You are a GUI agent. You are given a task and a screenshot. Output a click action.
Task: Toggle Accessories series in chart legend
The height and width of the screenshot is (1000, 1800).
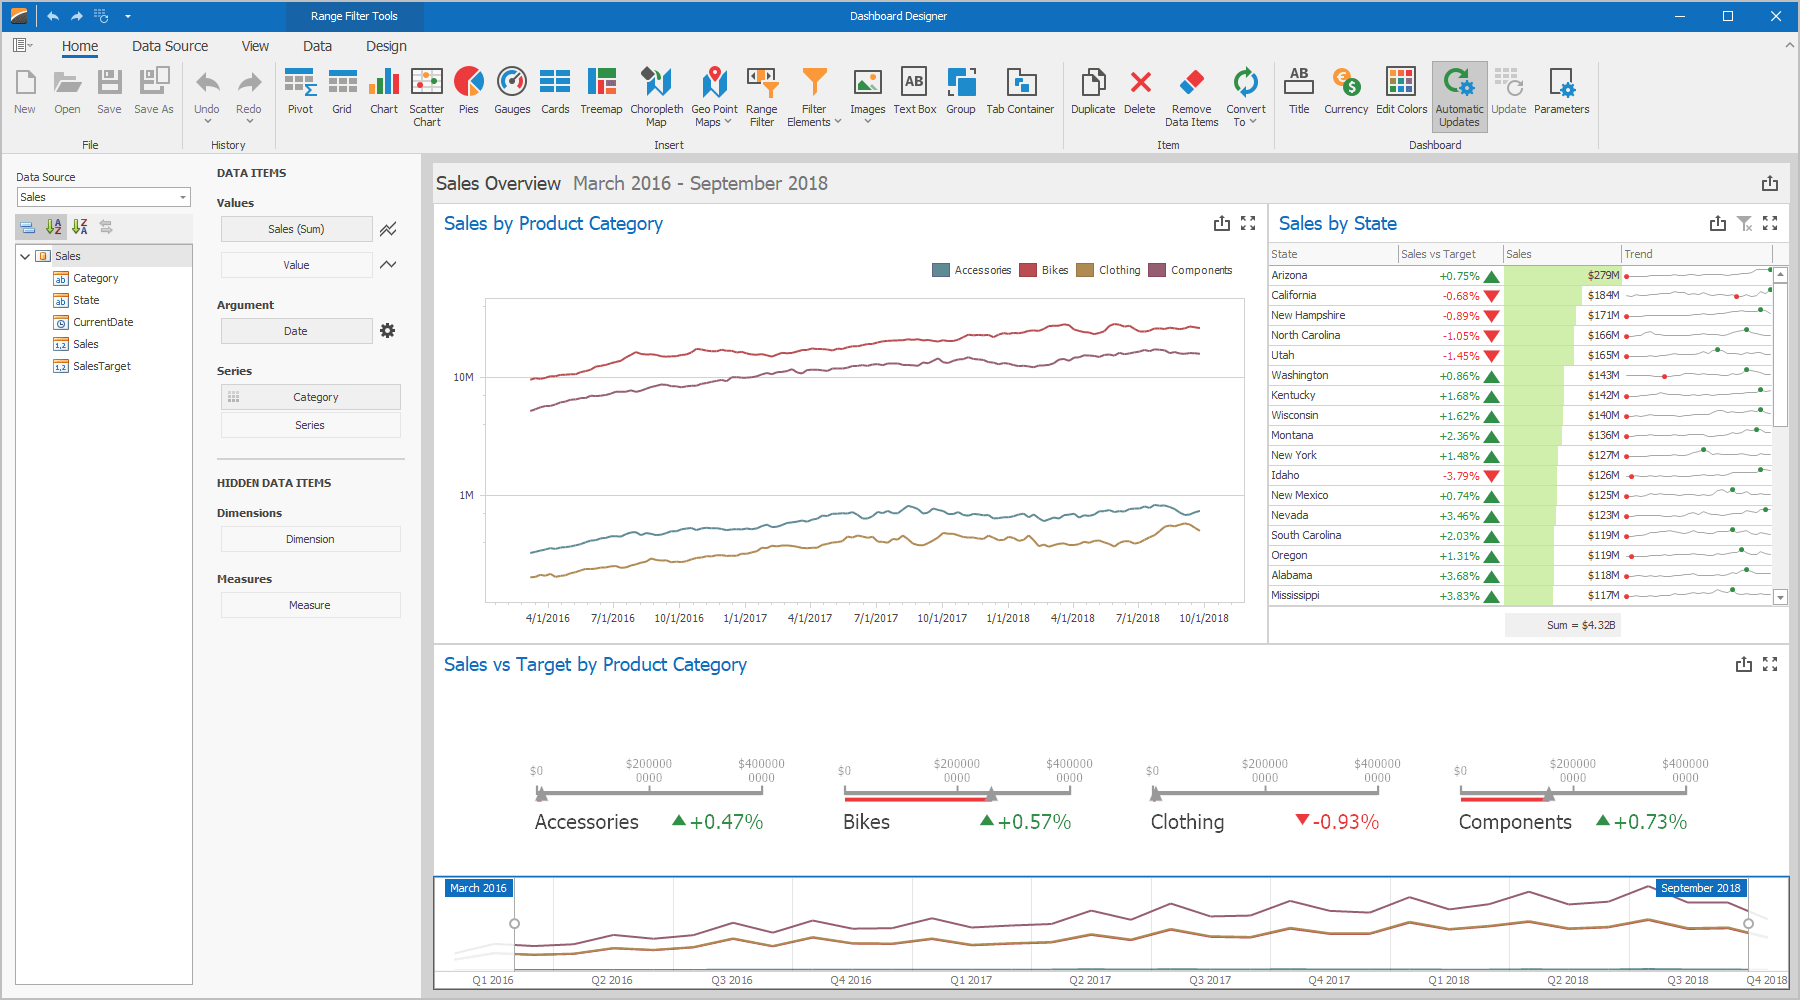(x=972, y=270)
